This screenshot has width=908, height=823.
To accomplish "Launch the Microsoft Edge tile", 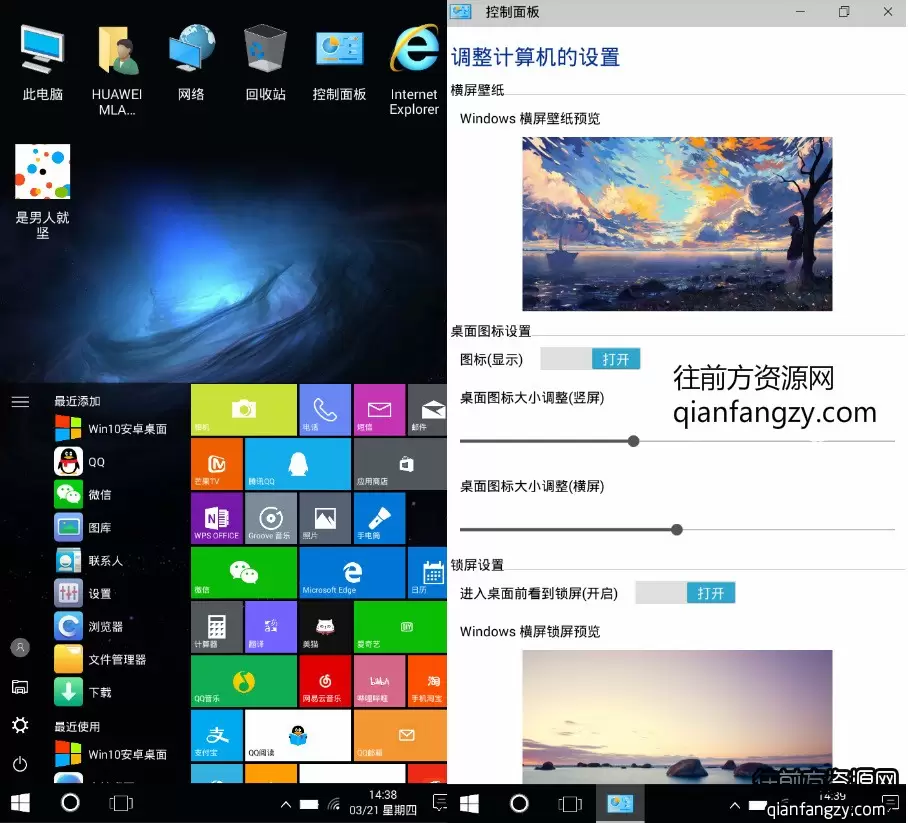I will tap(352, 573).
